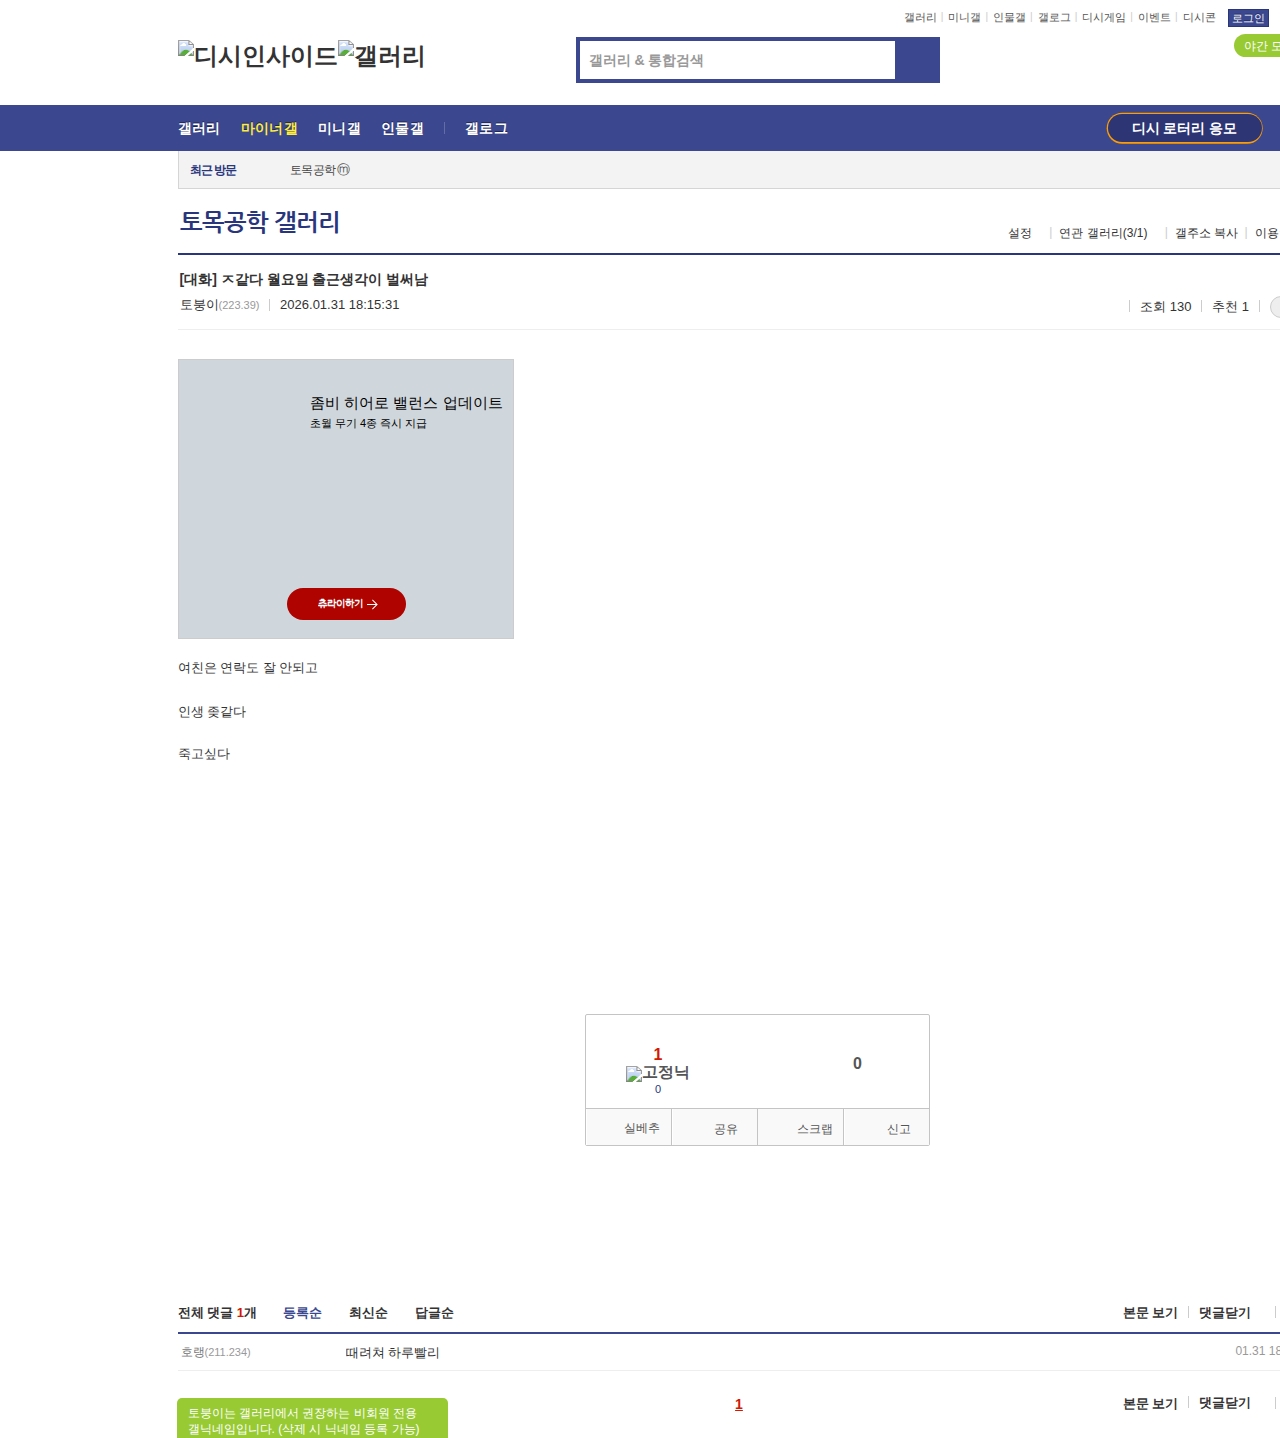This screenshot has width=1280, height=1438.
Task: Open the 갤로그 menu in navigation bar
Action: pos(486,129)
